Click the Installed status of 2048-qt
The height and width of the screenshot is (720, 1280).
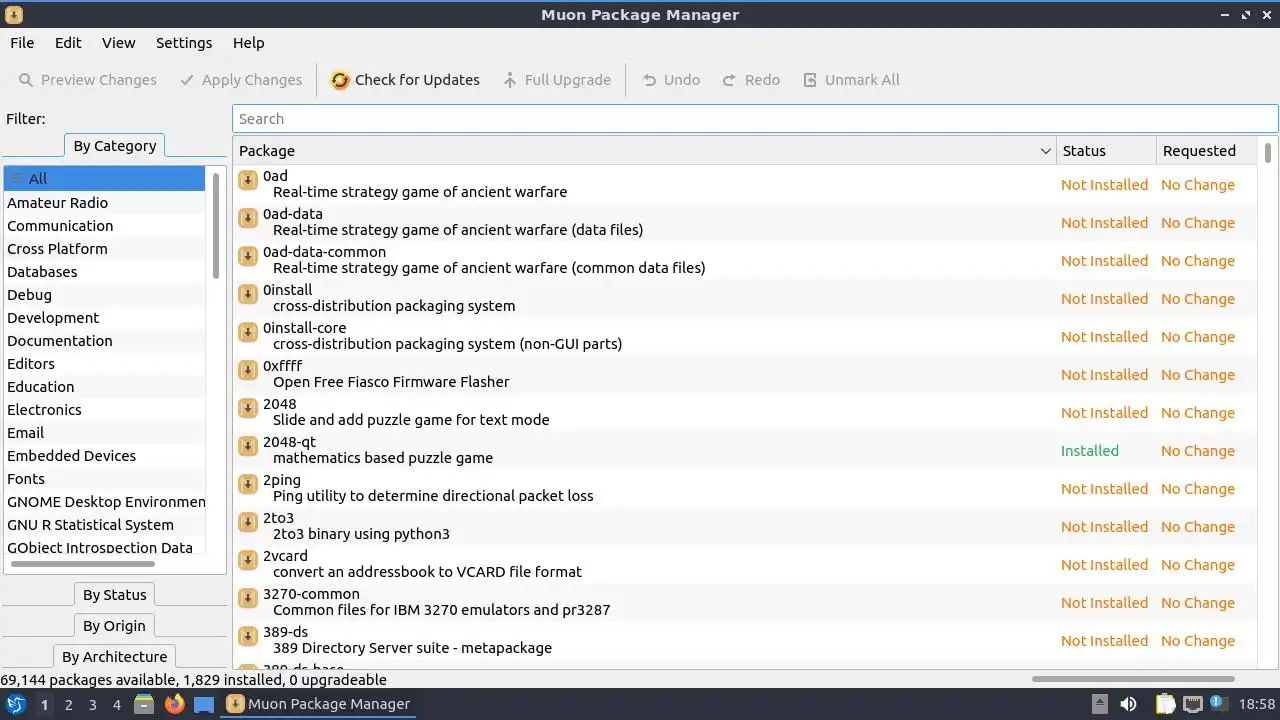coord(1090,451)
